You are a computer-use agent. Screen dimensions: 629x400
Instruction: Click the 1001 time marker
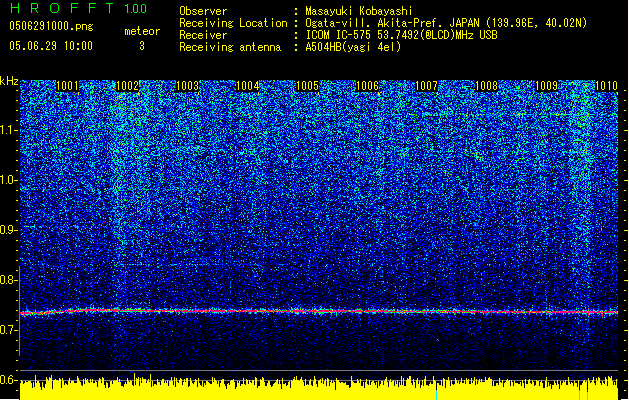pos(67,86)
